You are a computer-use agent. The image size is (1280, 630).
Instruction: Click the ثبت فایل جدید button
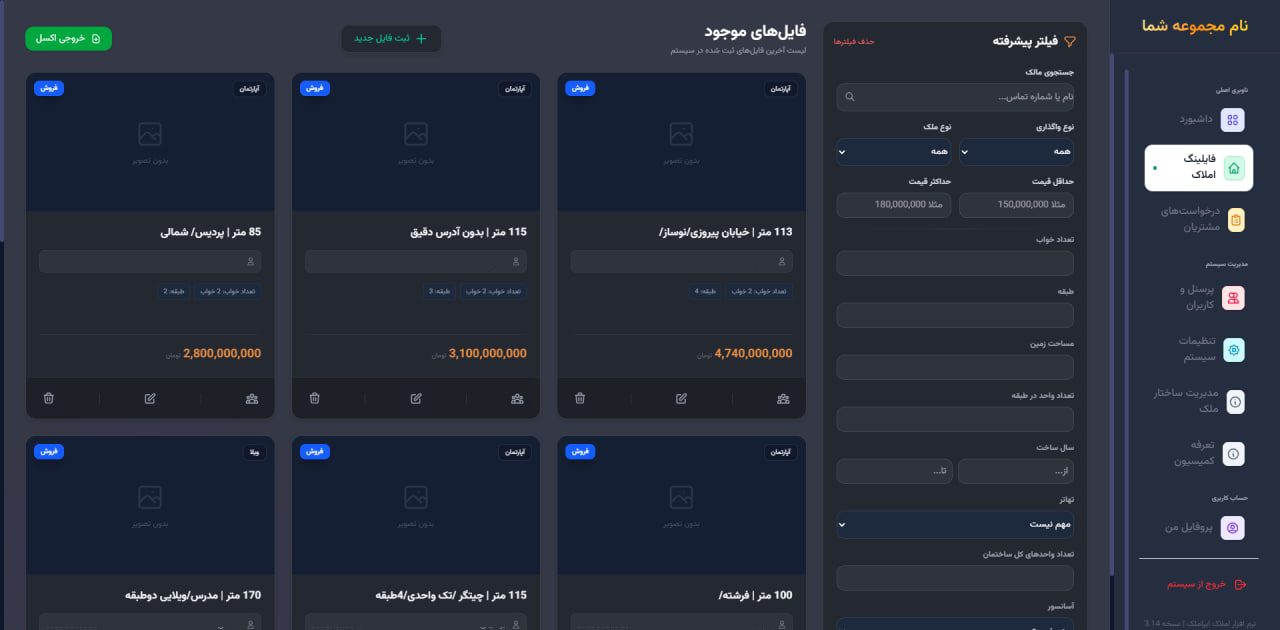click(391, 38)
